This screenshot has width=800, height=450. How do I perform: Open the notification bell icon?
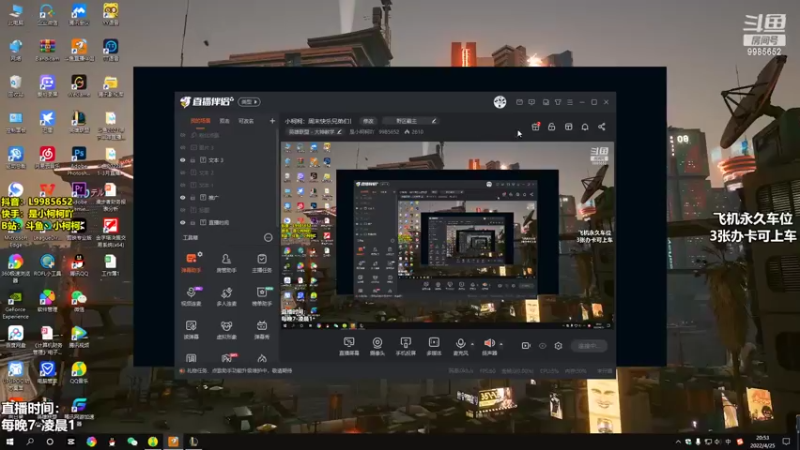coord(585,127)
